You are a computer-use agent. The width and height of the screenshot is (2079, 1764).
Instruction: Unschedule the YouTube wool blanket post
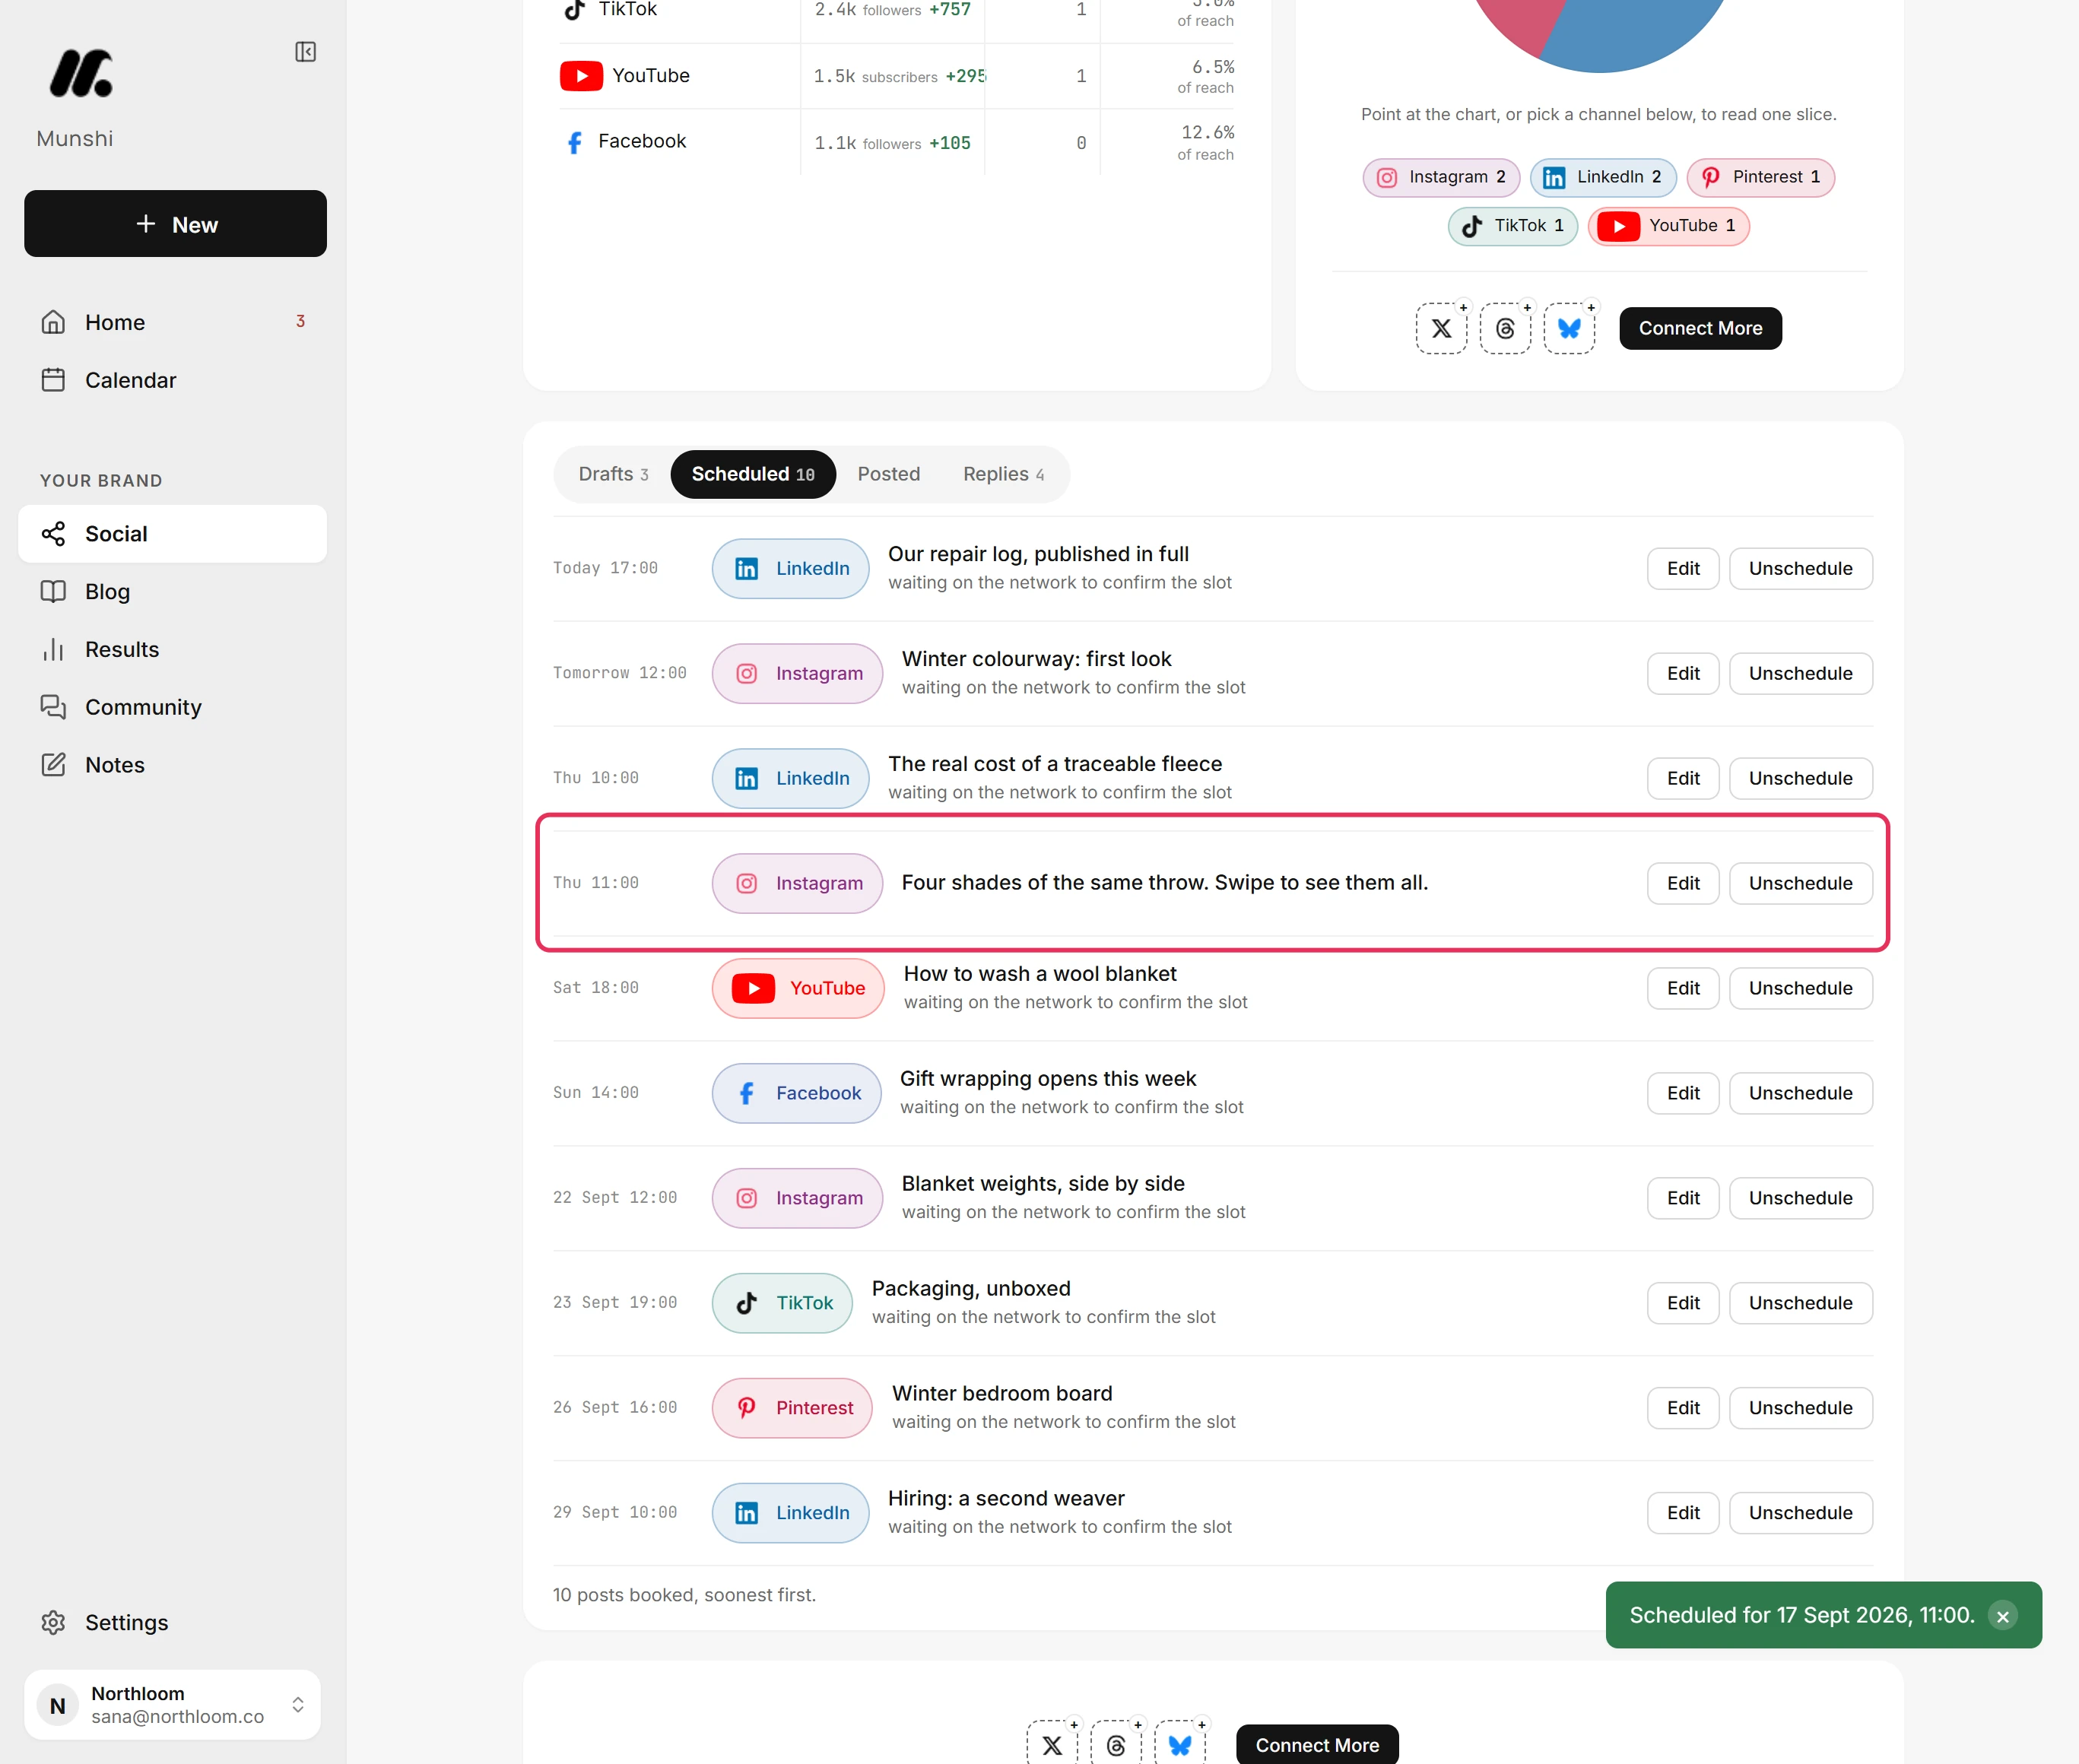pyautogui.click(x=1800, y=989)
